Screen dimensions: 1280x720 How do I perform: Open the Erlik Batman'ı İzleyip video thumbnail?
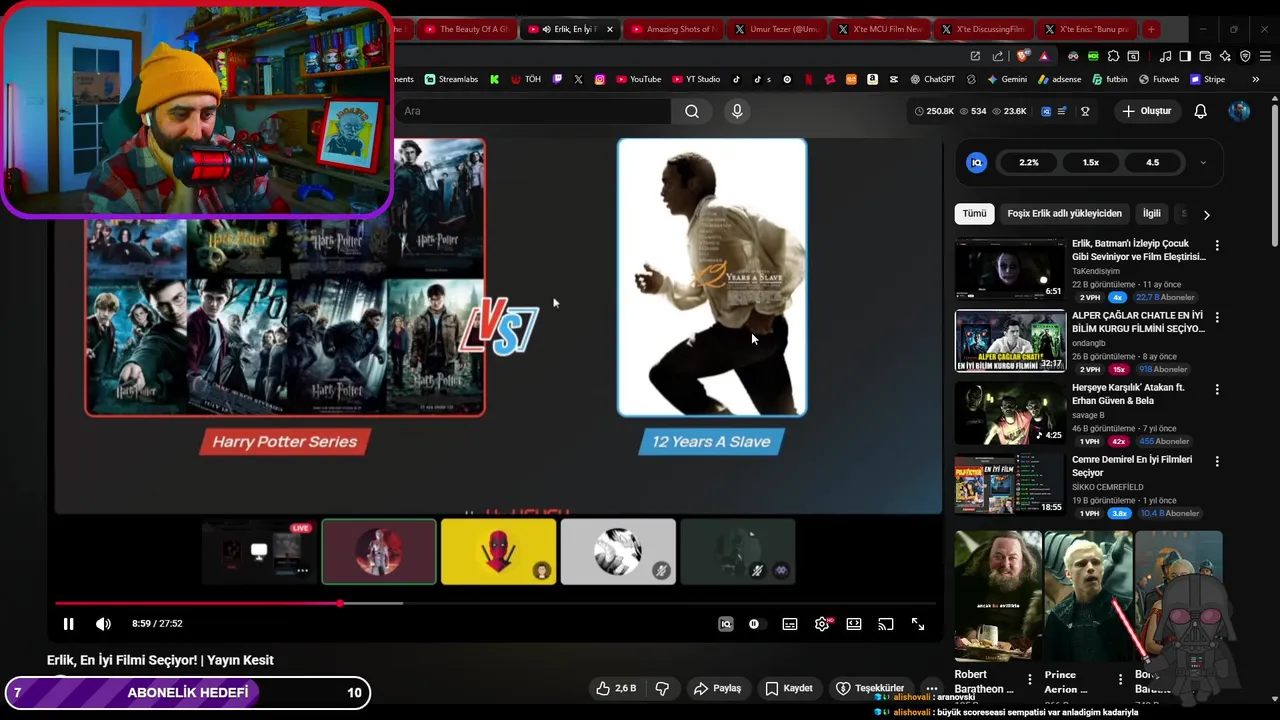(x=1010, y=268)
